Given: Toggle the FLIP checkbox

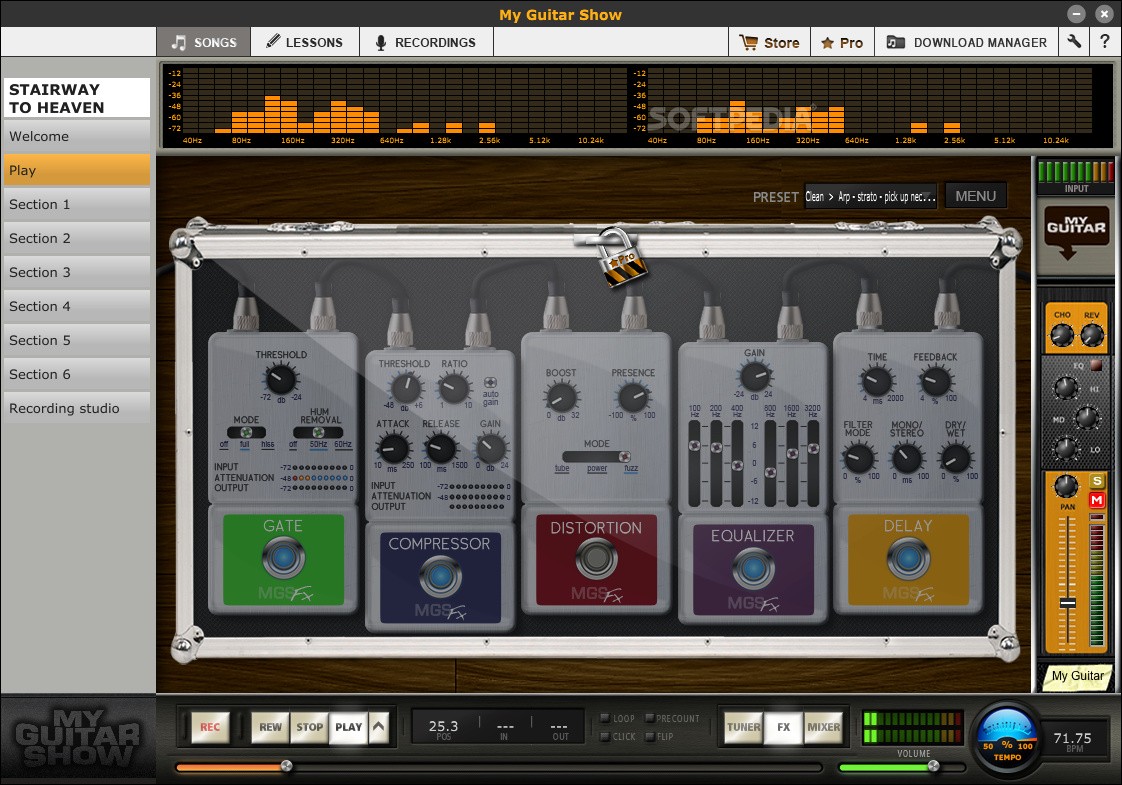Looking at the screenshot, I should point(649,736).
